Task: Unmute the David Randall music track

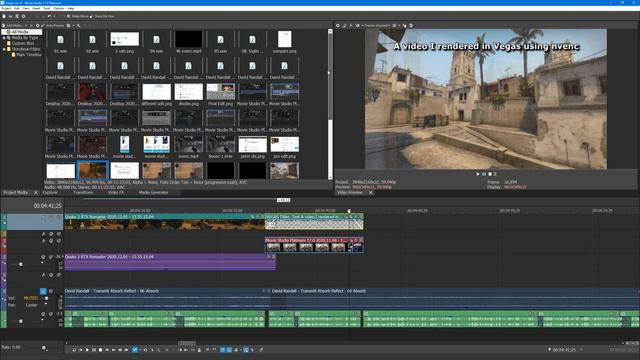Action: [43, 291]
